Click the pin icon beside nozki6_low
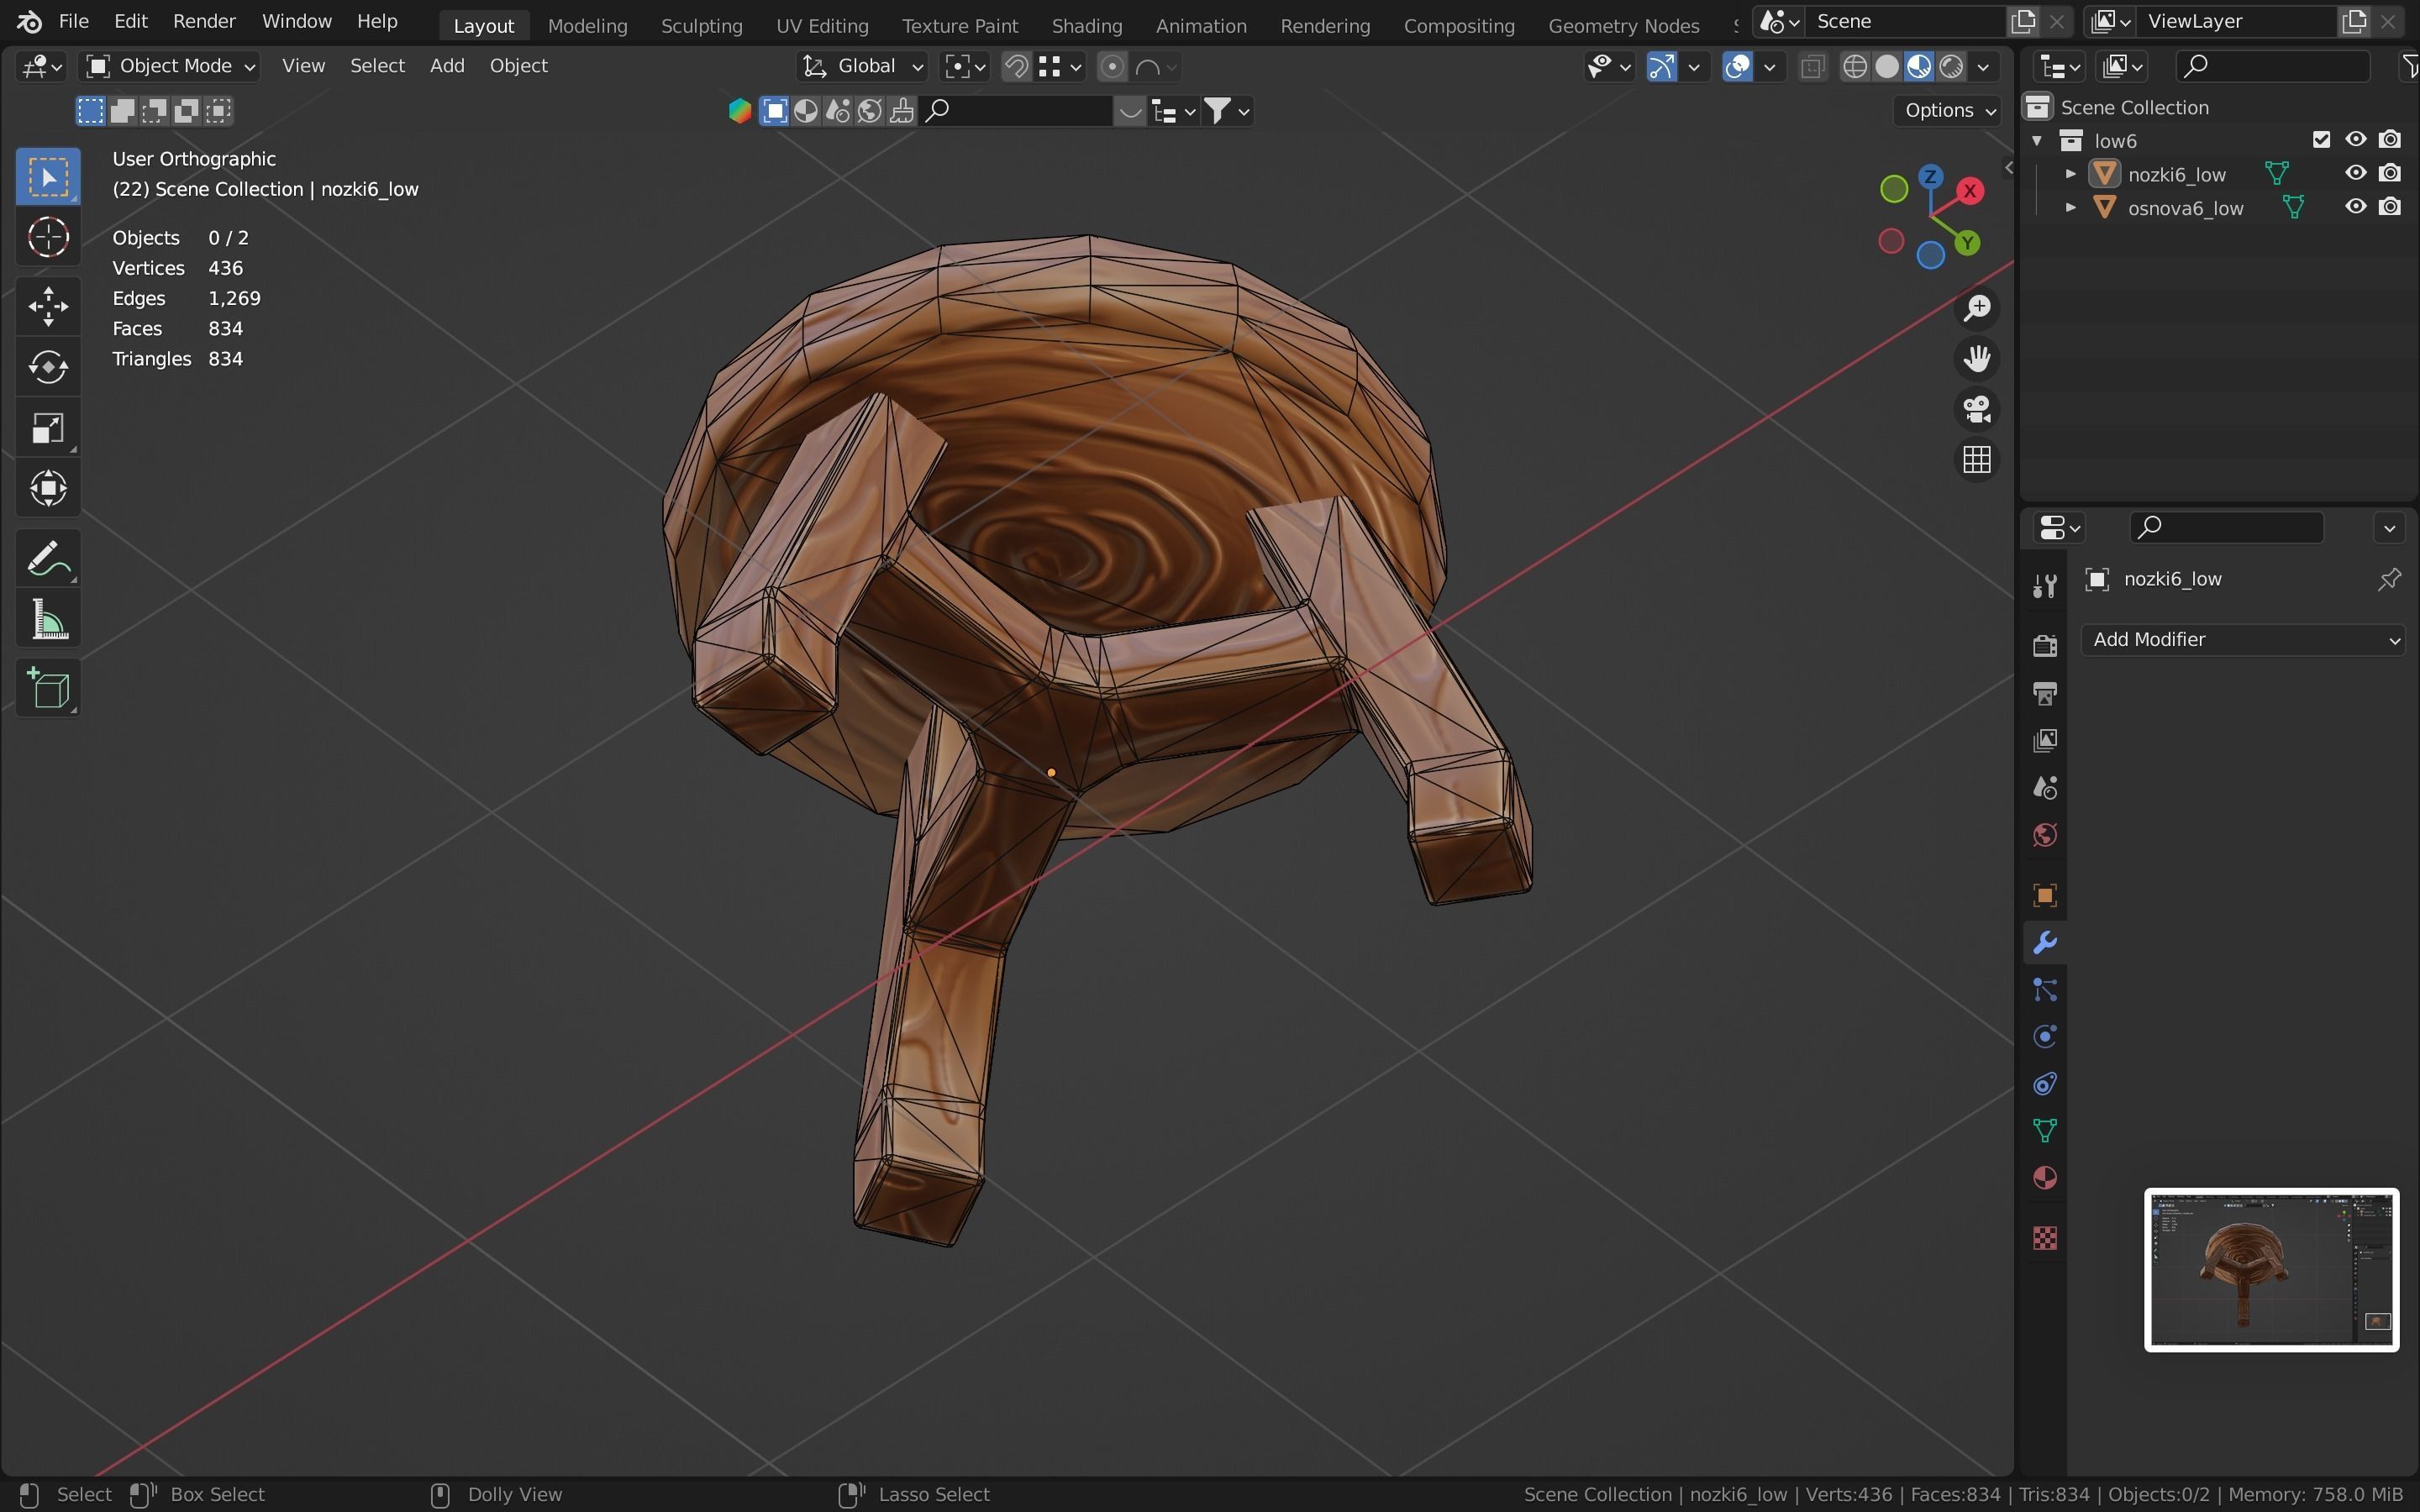The height and width of the screenshot is (1512, 2420). pos(2389,579)
